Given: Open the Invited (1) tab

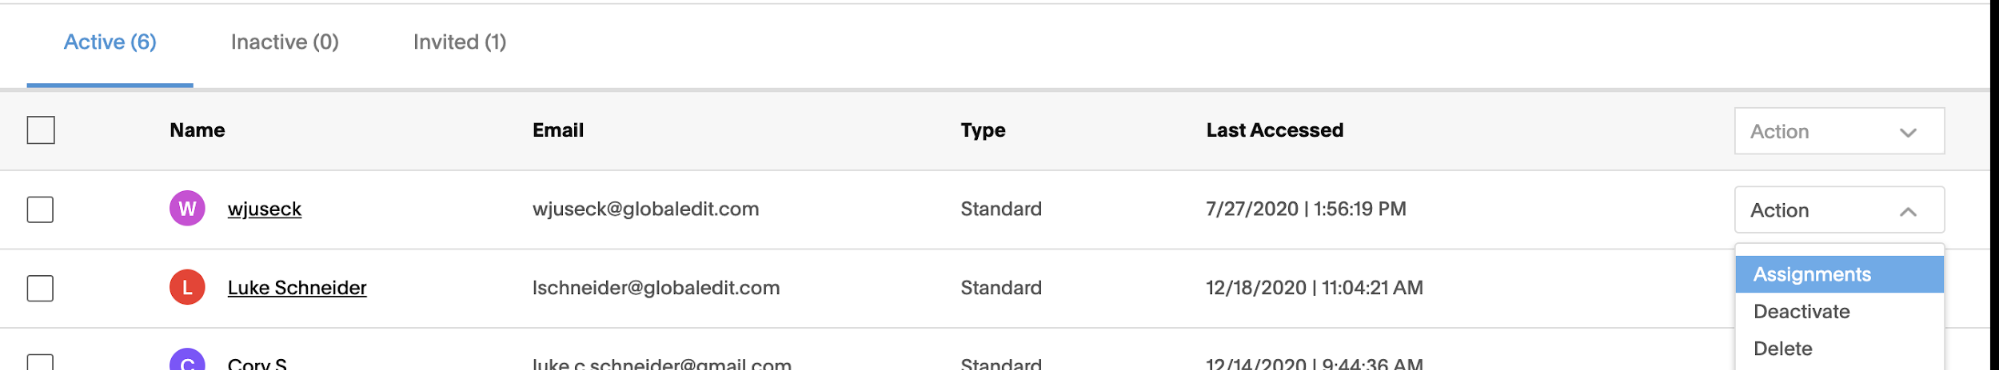Looking at the screenshot, I should 460,42.
